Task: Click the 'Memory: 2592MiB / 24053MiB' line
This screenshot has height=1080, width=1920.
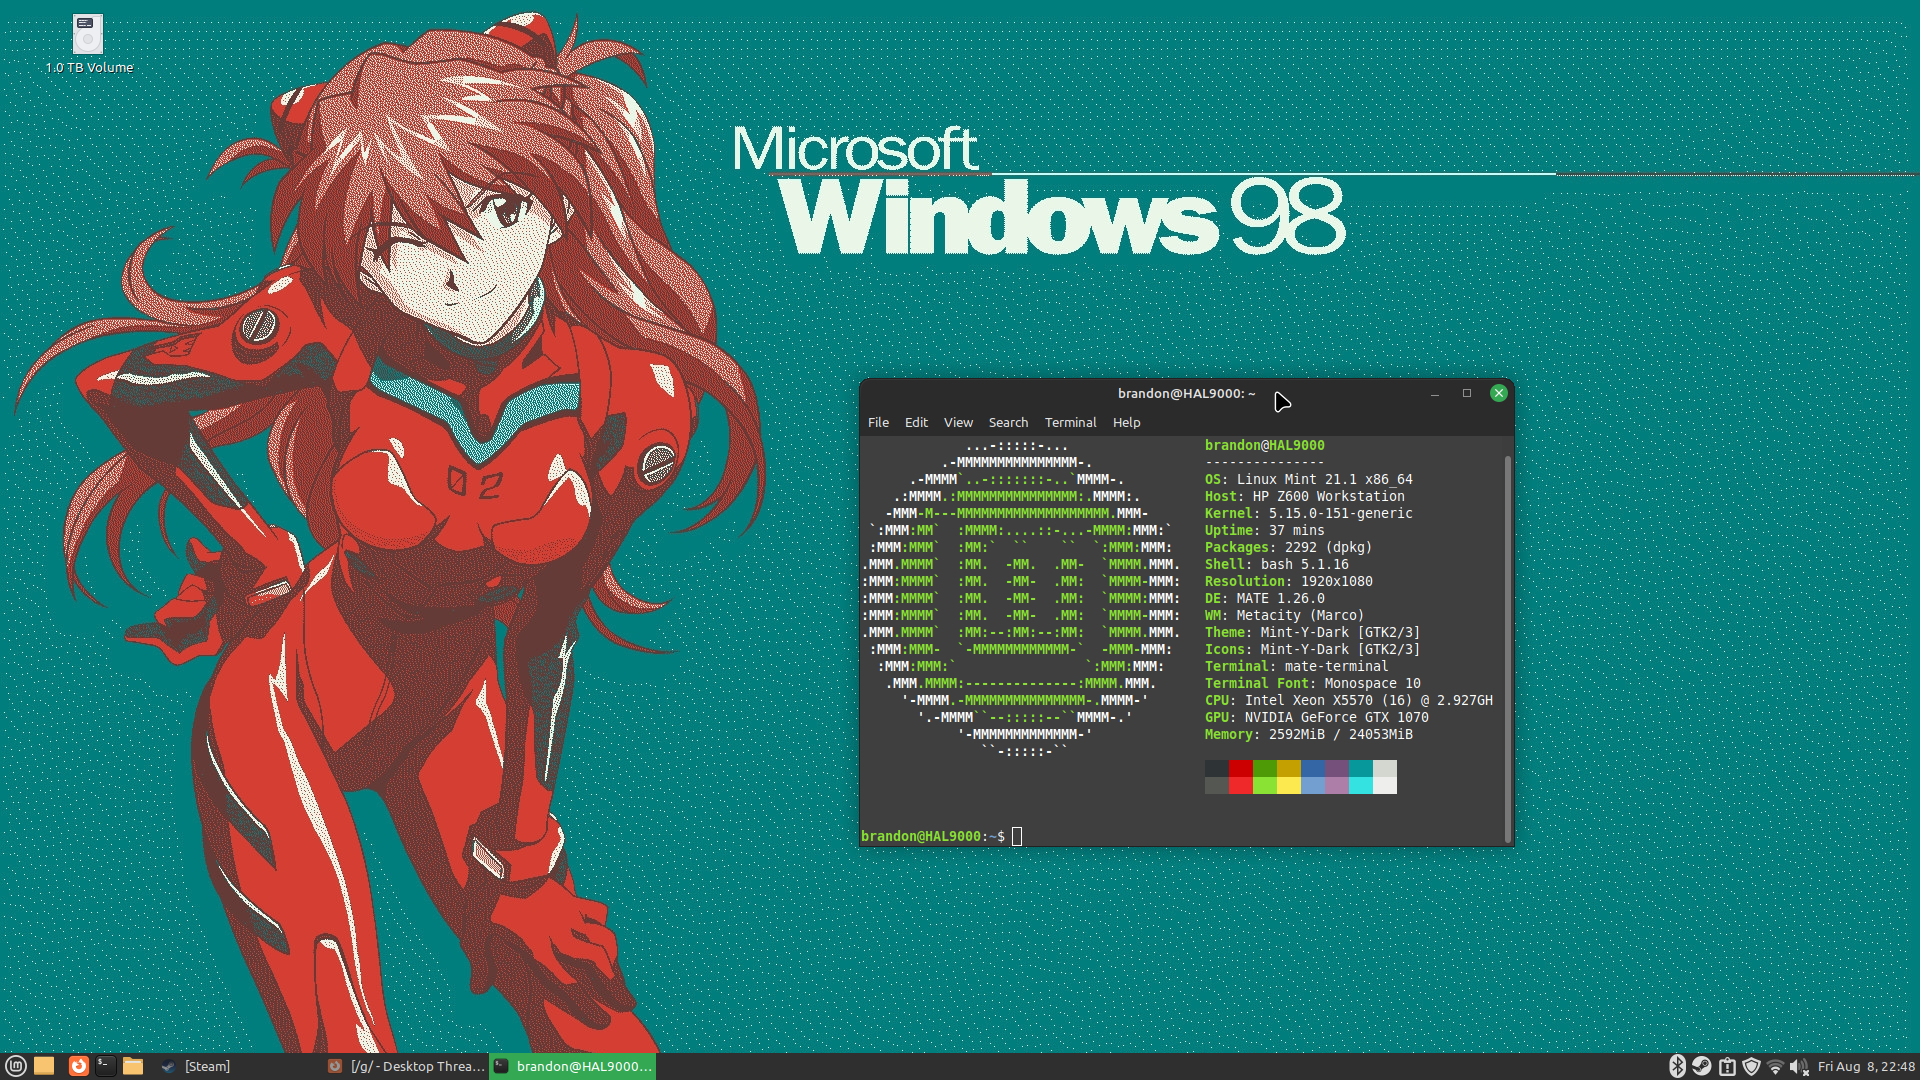Action: 1308,735
